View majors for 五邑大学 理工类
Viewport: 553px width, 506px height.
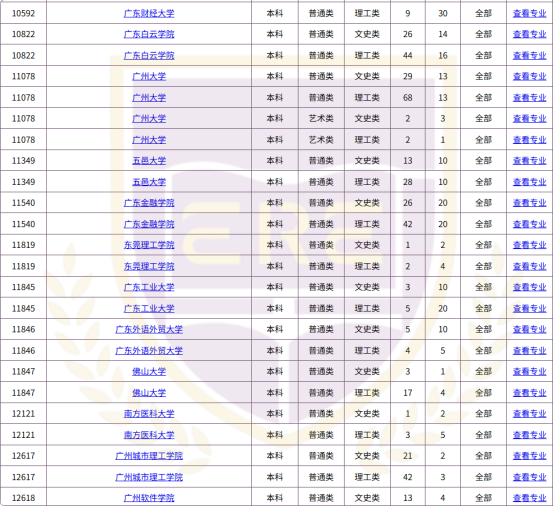tap(529, 182)
